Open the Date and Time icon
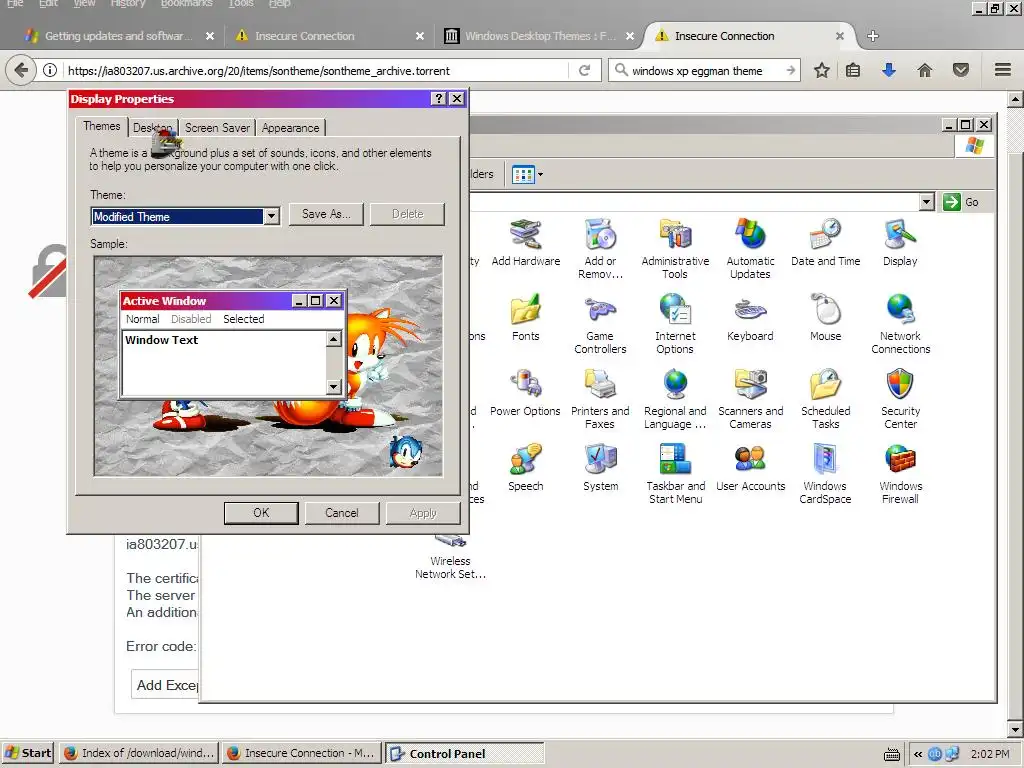This screenshot has height=768, width=1024. point(825,243)
